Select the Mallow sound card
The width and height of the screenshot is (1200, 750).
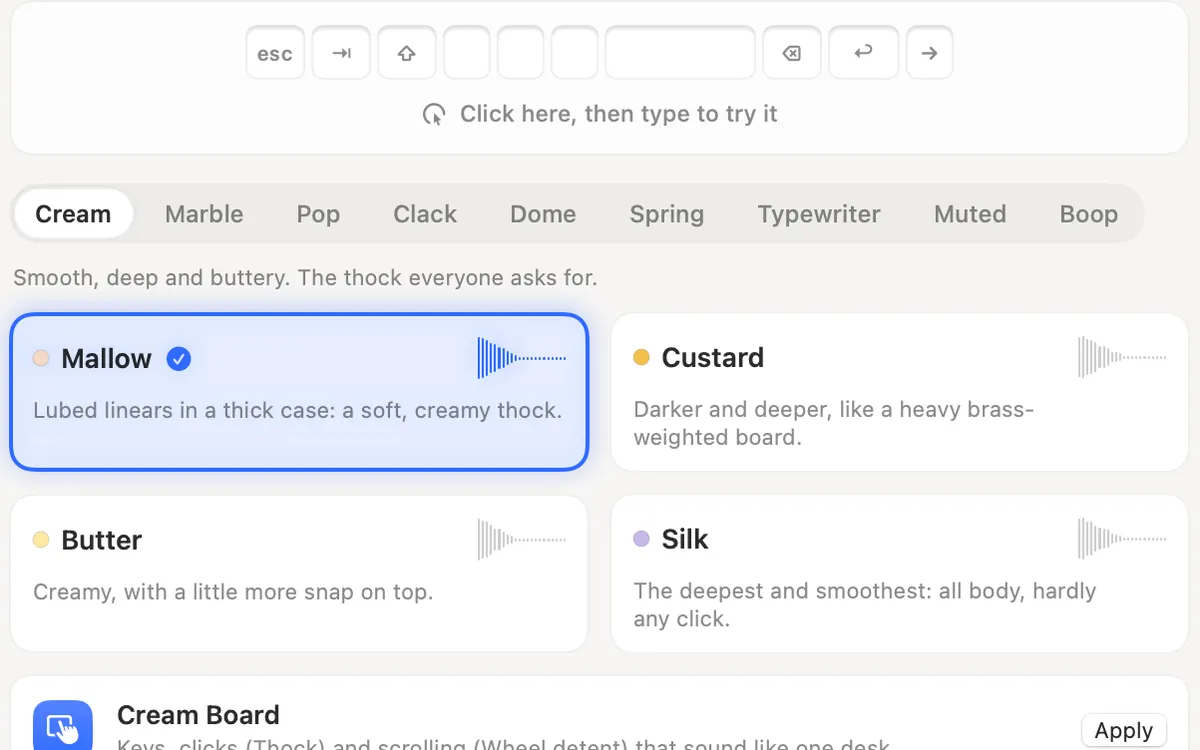tap(299, 391)
